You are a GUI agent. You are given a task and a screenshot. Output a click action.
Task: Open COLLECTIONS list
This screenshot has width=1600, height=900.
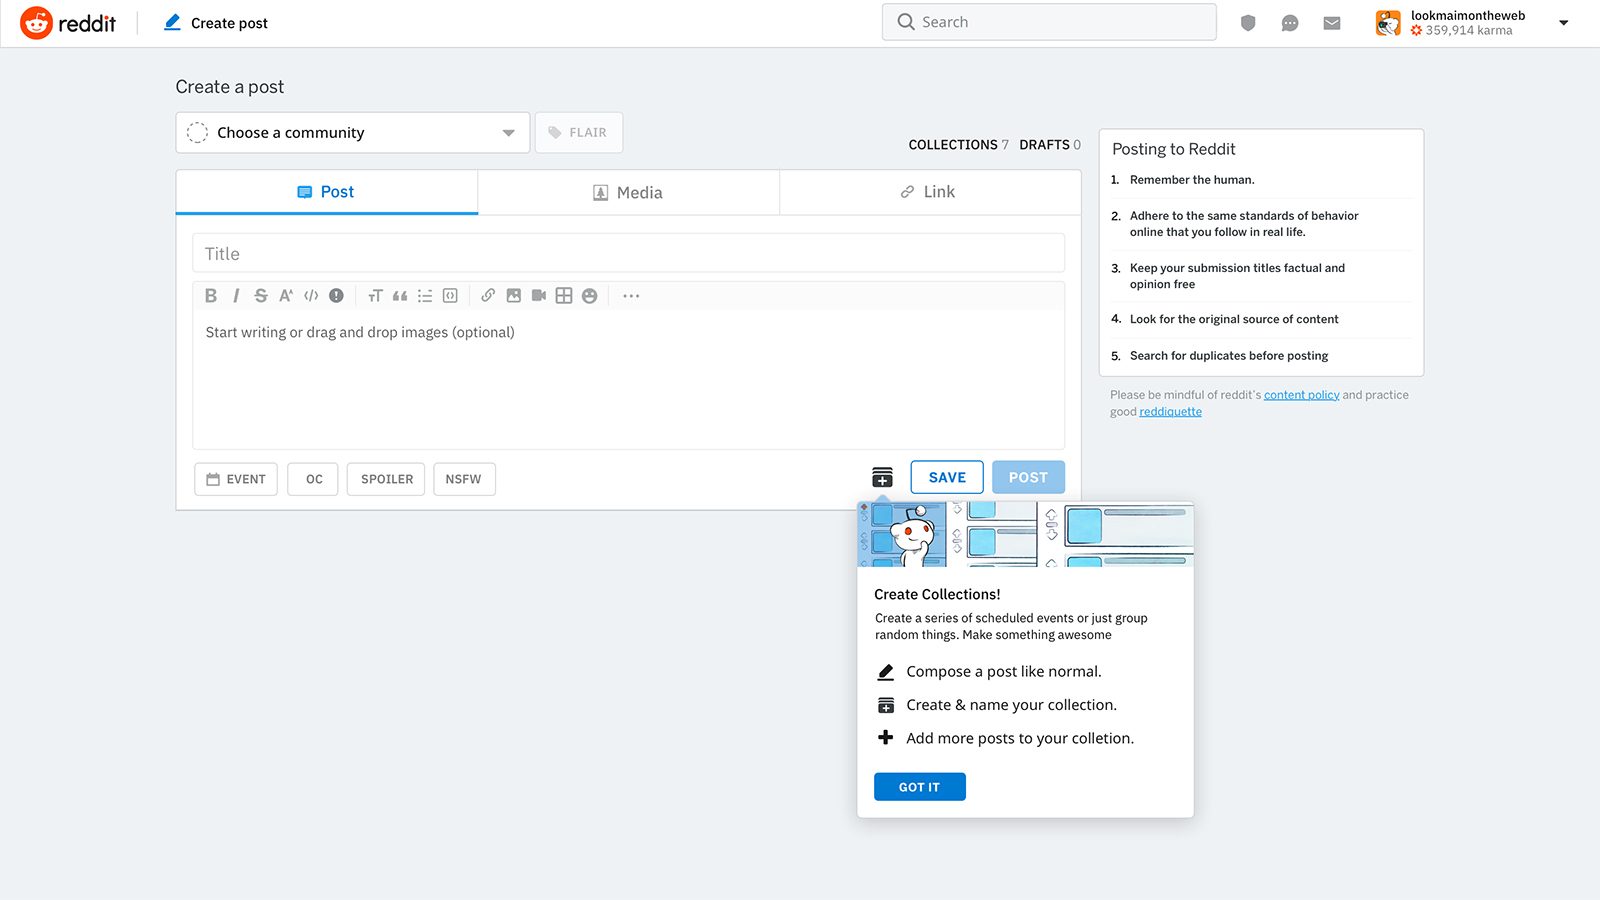(958, 145)
